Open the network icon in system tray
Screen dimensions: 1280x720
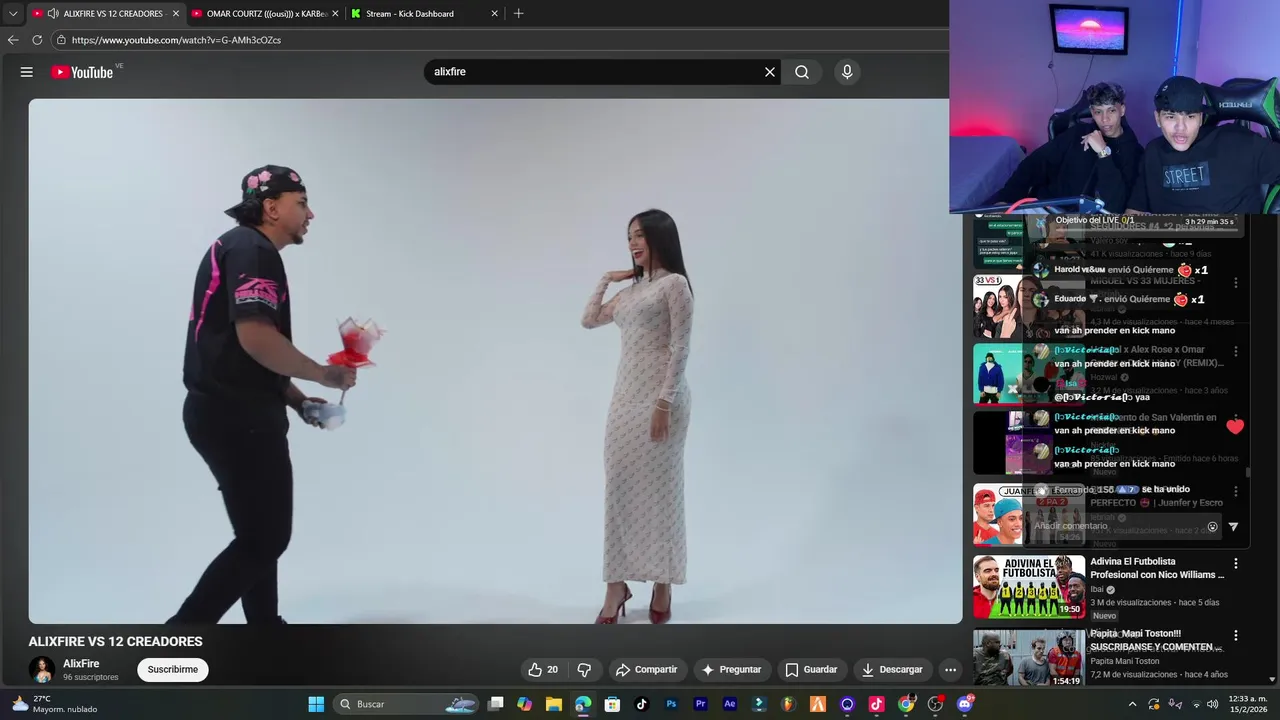point(1196,704)
